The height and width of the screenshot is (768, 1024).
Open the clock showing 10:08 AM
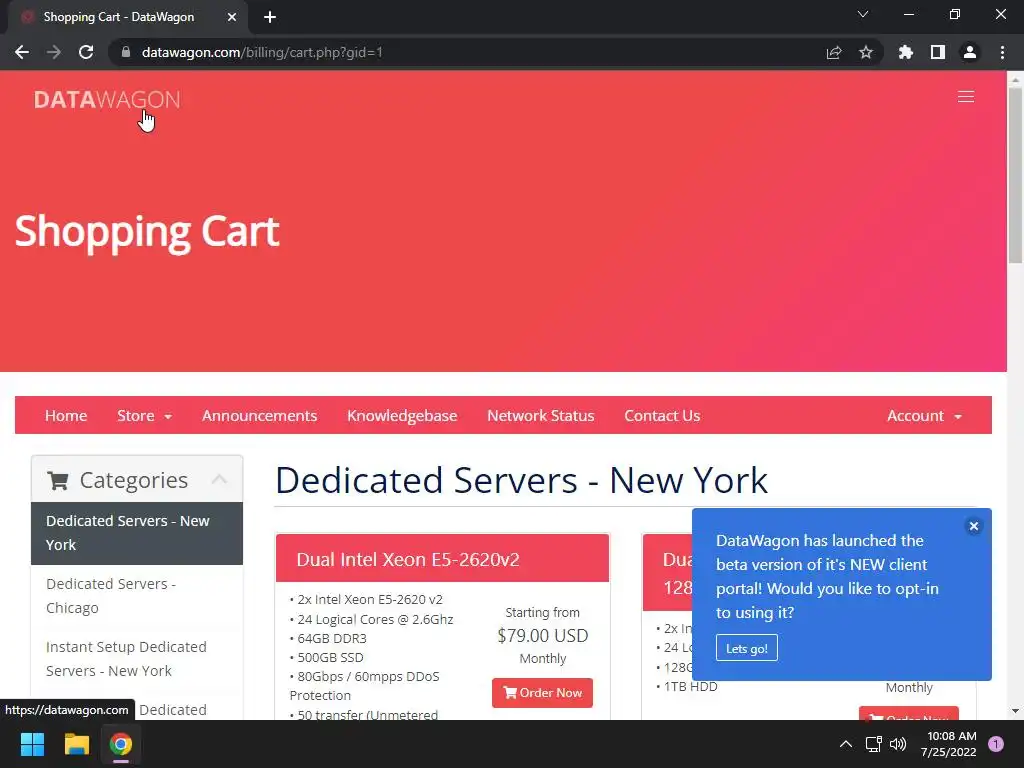(x=949, y=744)
